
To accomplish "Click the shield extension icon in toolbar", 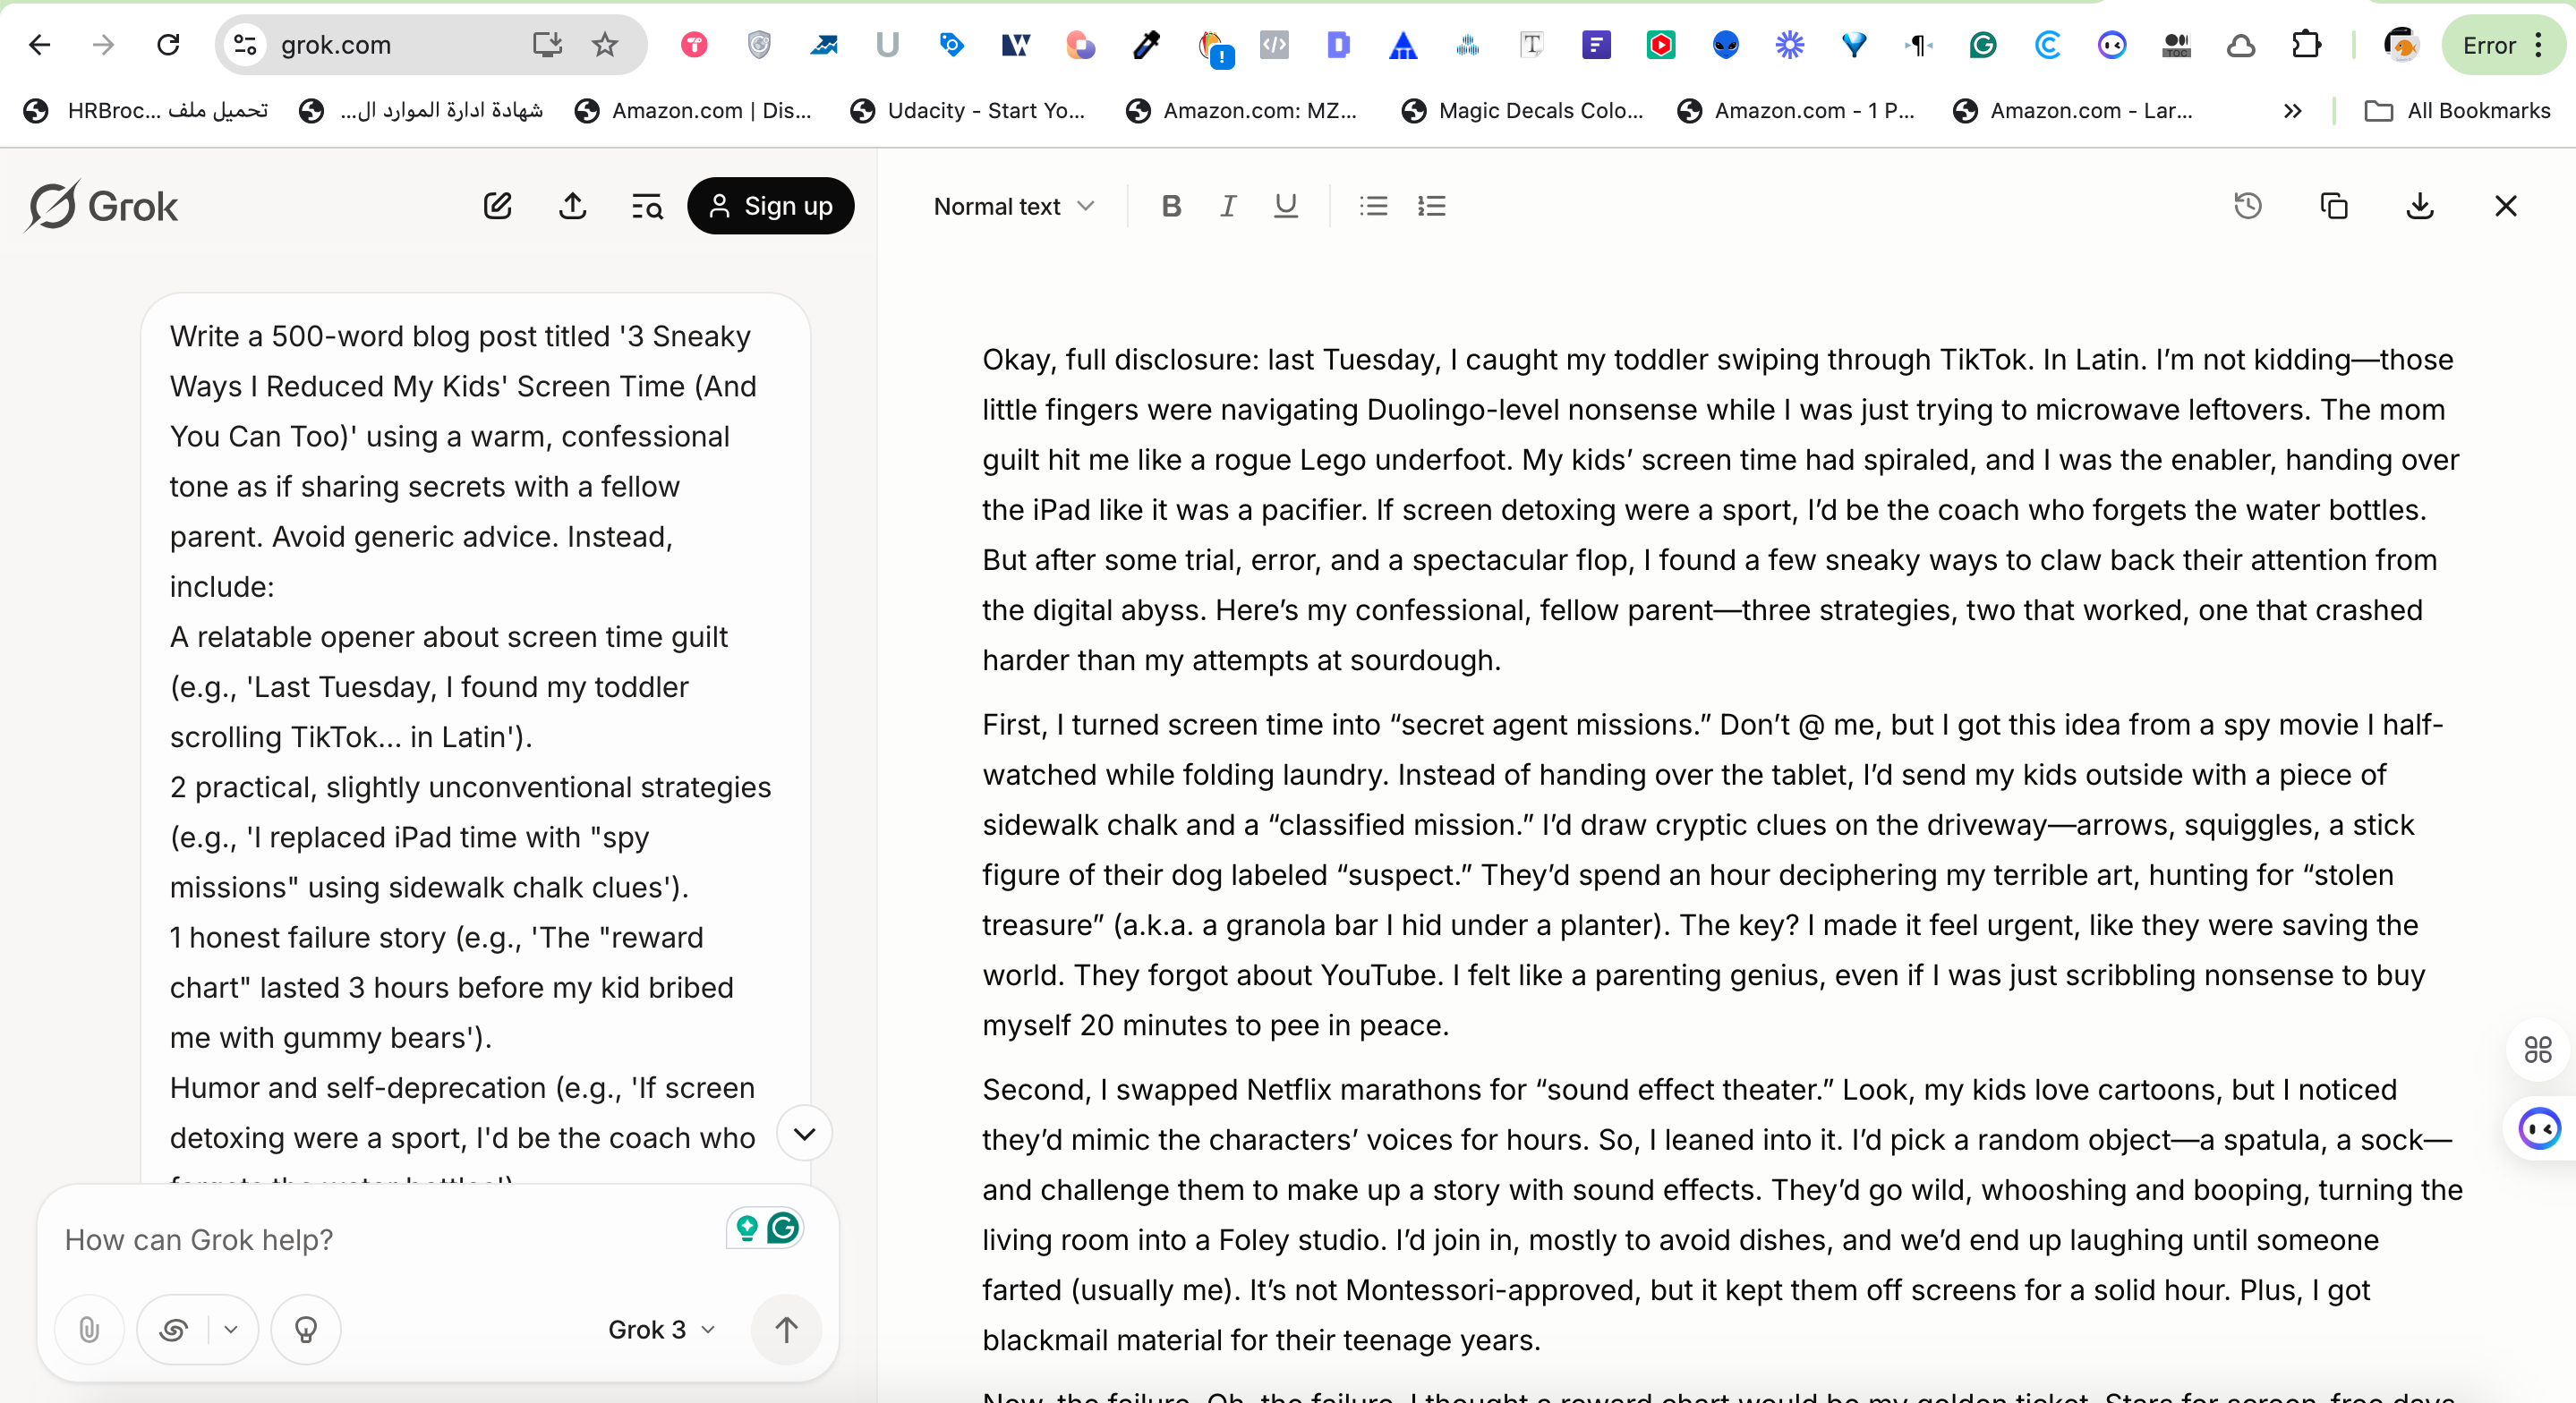I will [x=759, y=45].
